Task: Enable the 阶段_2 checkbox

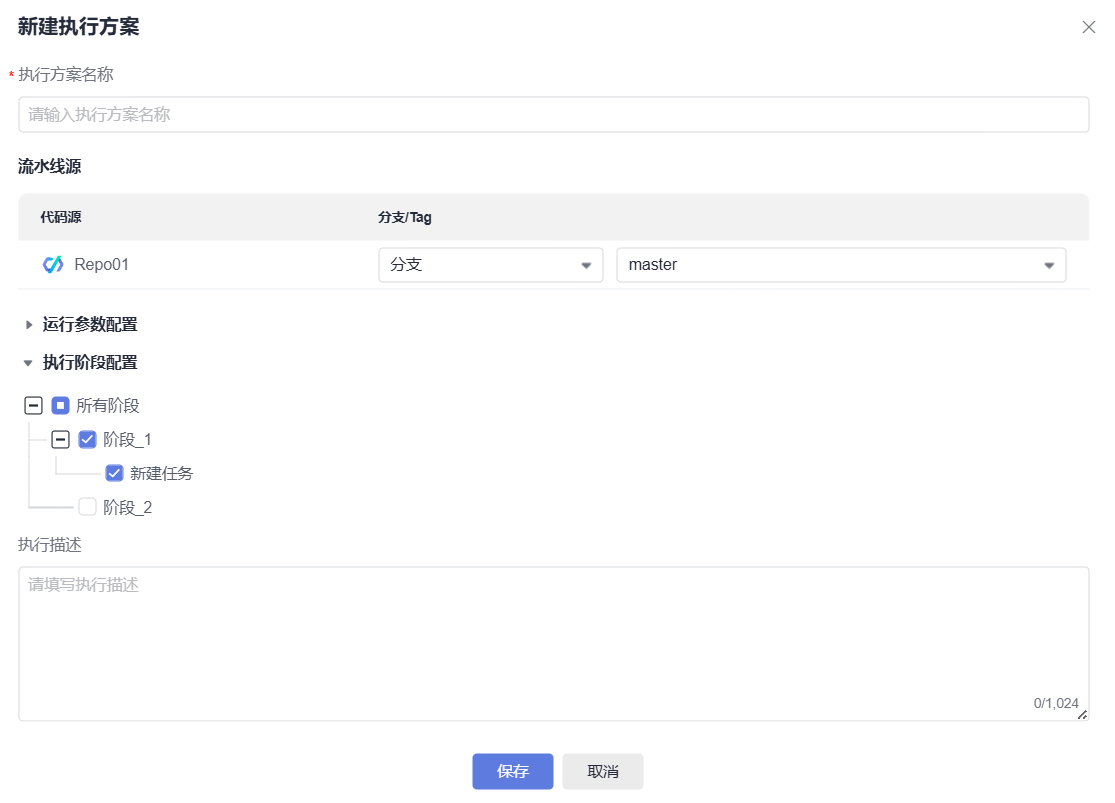Action: (x=87, y=508)
